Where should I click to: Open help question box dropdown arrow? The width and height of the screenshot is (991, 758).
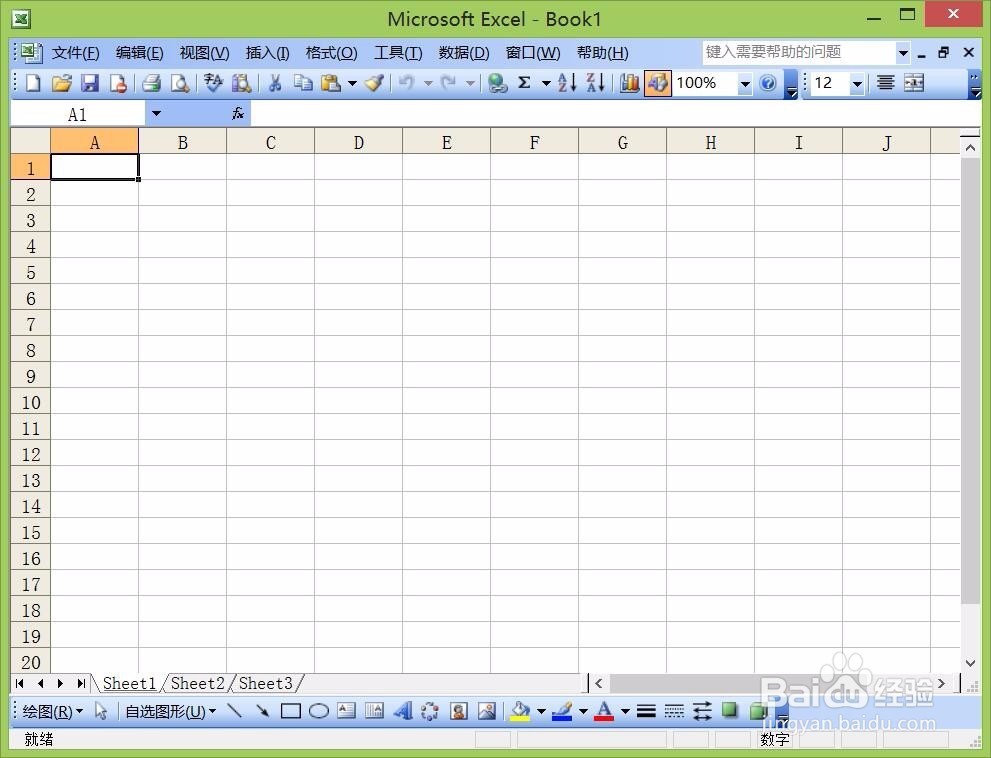(903, 52)
